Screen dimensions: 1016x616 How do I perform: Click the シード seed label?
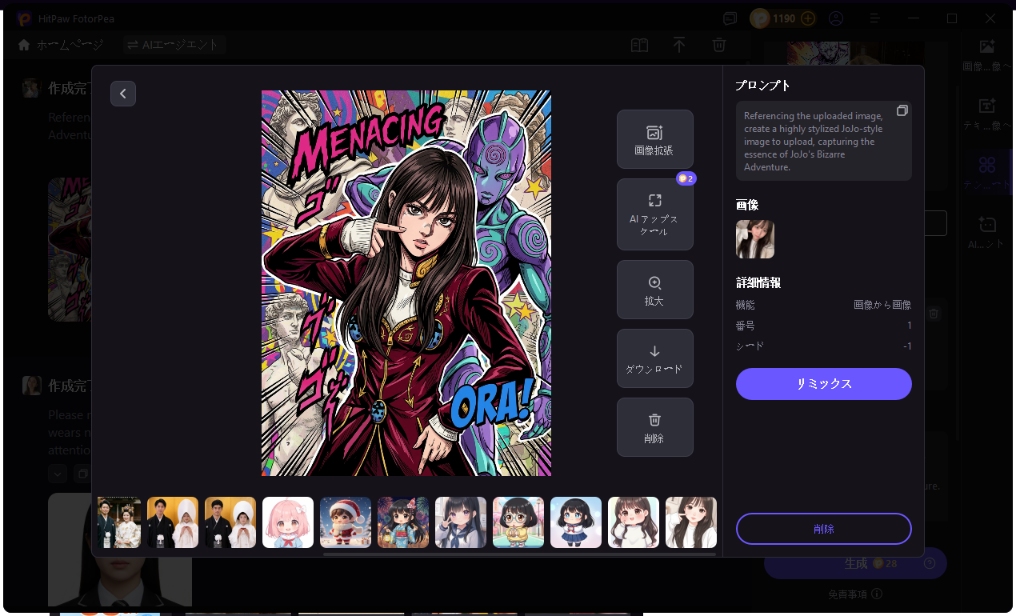coord(750,346)
